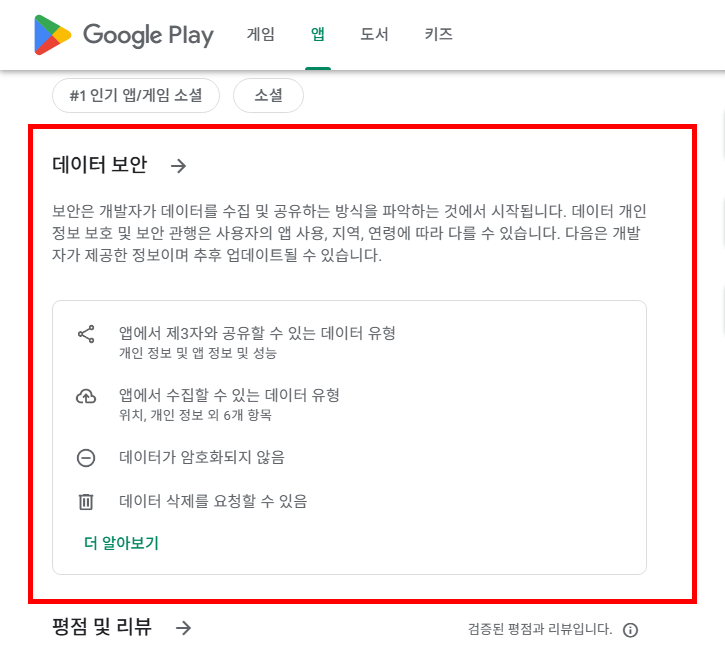Open the 키즈 tab
The image size is (725, 647).
(x=438, y=34)
